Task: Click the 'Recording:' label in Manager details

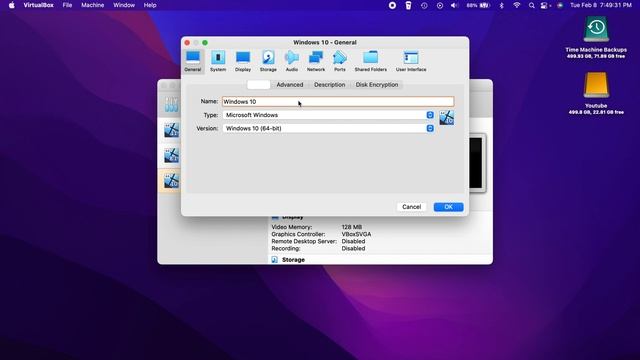Action: tap(286, 248)
